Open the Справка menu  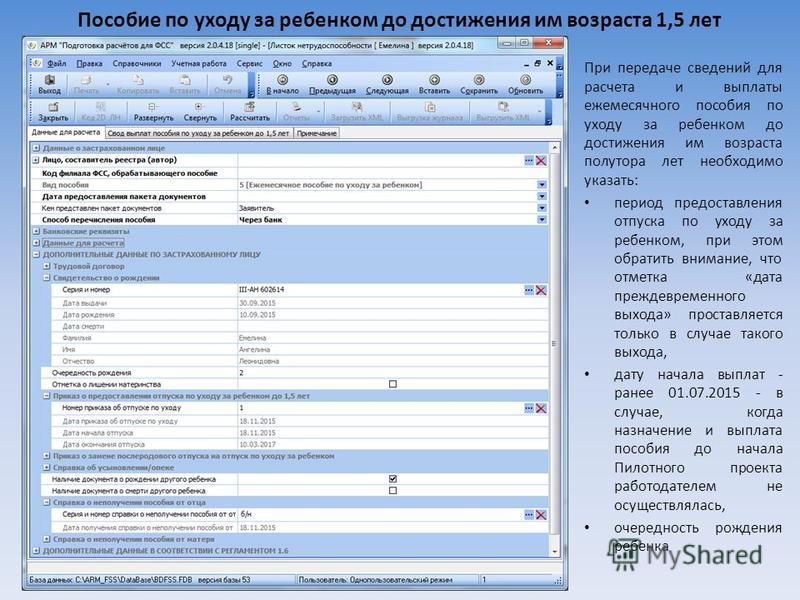tap(317, 64)
